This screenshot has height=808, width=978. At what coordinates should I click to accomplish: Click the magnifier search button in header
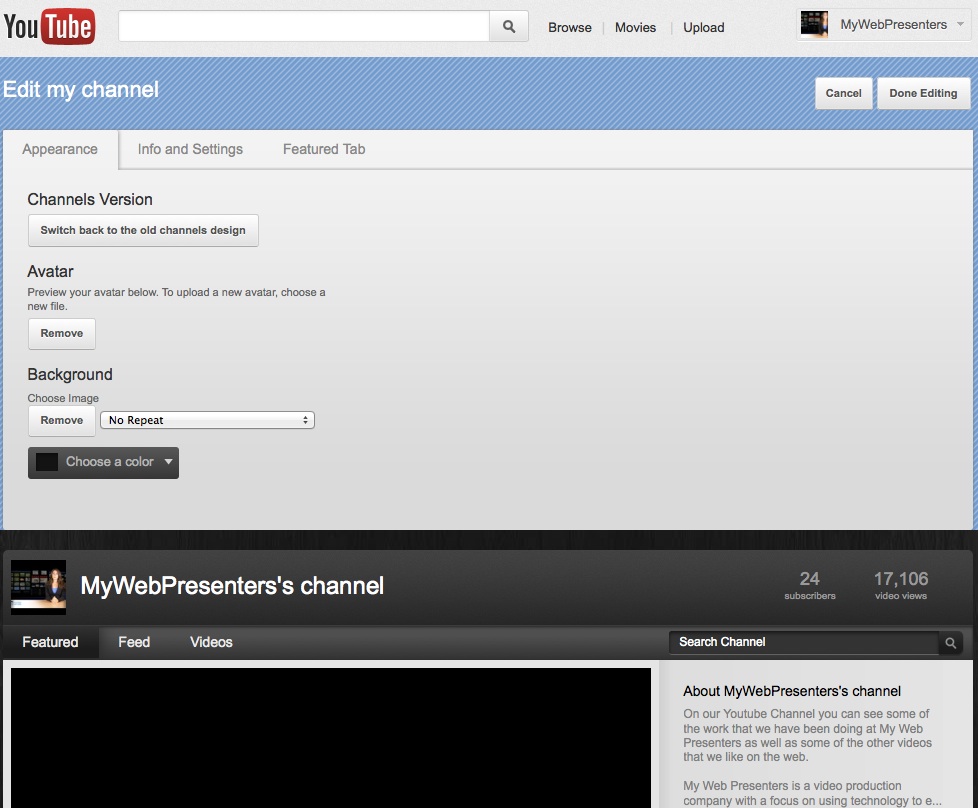click(x=508, y=27)
